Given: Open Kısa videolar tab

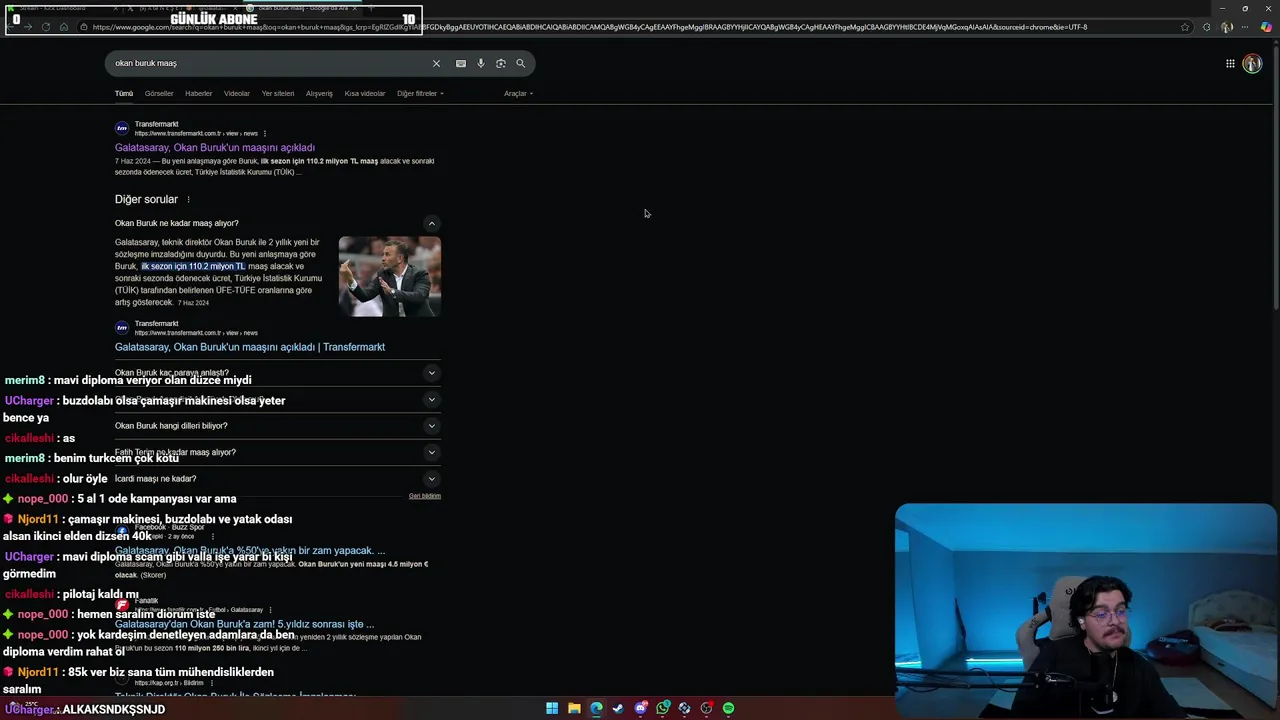Looking at the screenshot, I should tap(365, 93).
